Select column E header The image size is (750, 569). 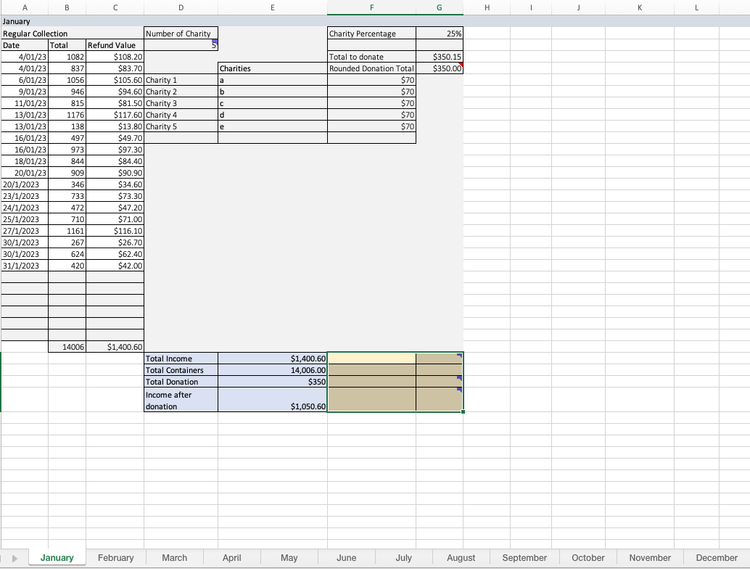pyautogui.click(x=273, y=8)
